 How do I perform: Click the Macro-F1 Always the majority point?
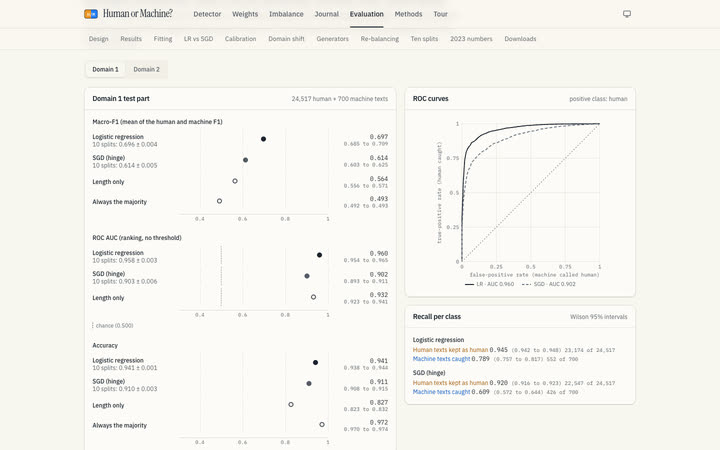point(219,201)
